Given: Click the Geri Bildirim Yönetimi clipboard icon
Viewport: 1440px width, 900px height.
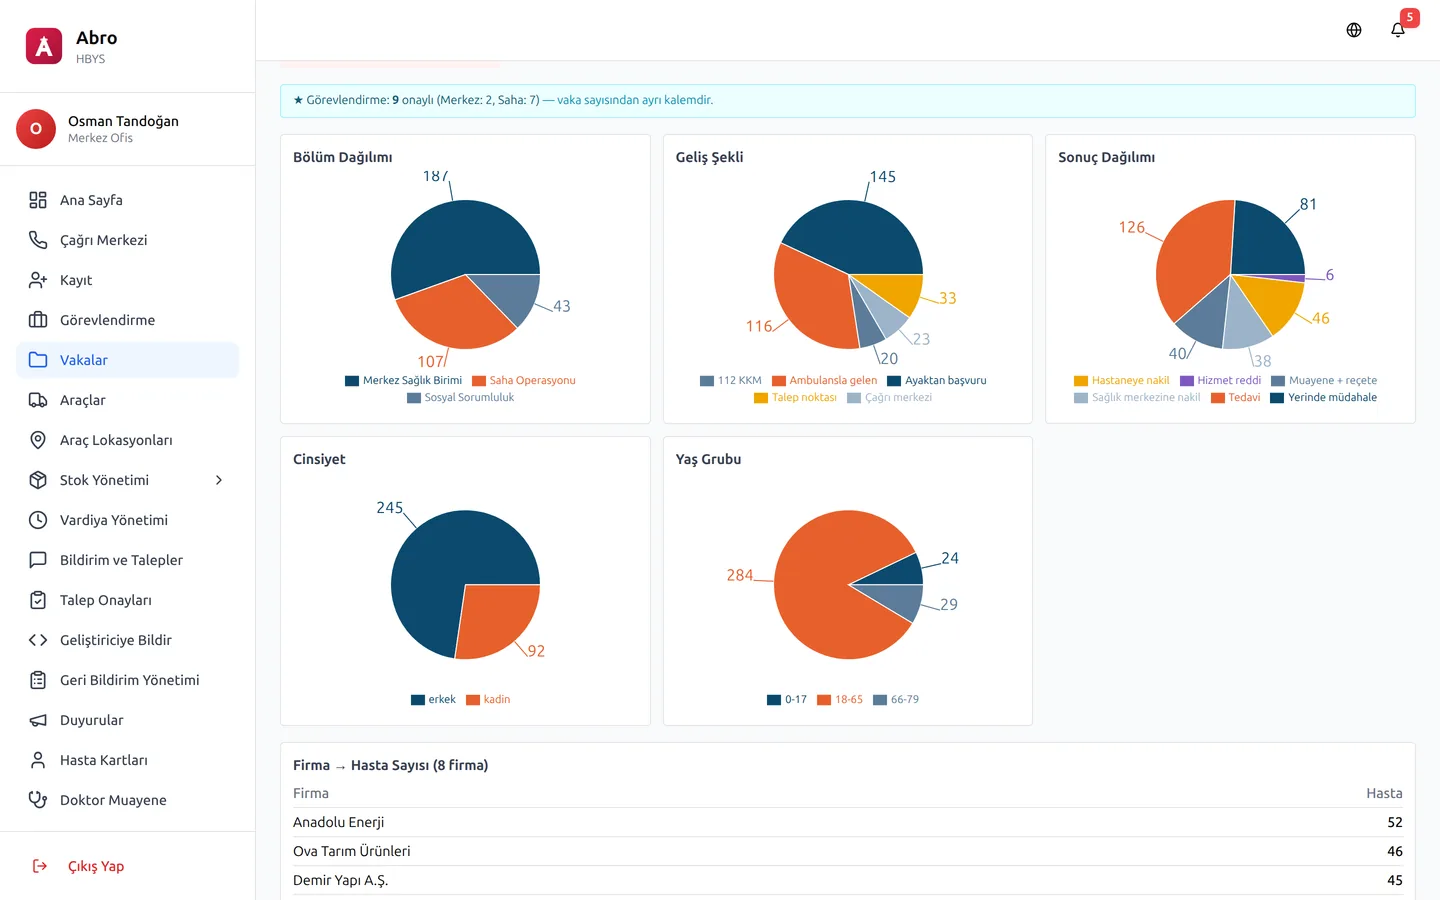Looking at the screenshot, I should [38, 680].
